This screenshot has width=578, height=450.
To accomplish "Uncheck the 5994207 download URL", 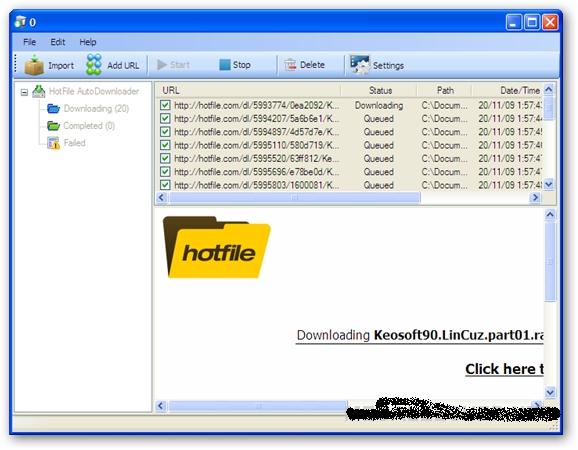I will point(165,119).
